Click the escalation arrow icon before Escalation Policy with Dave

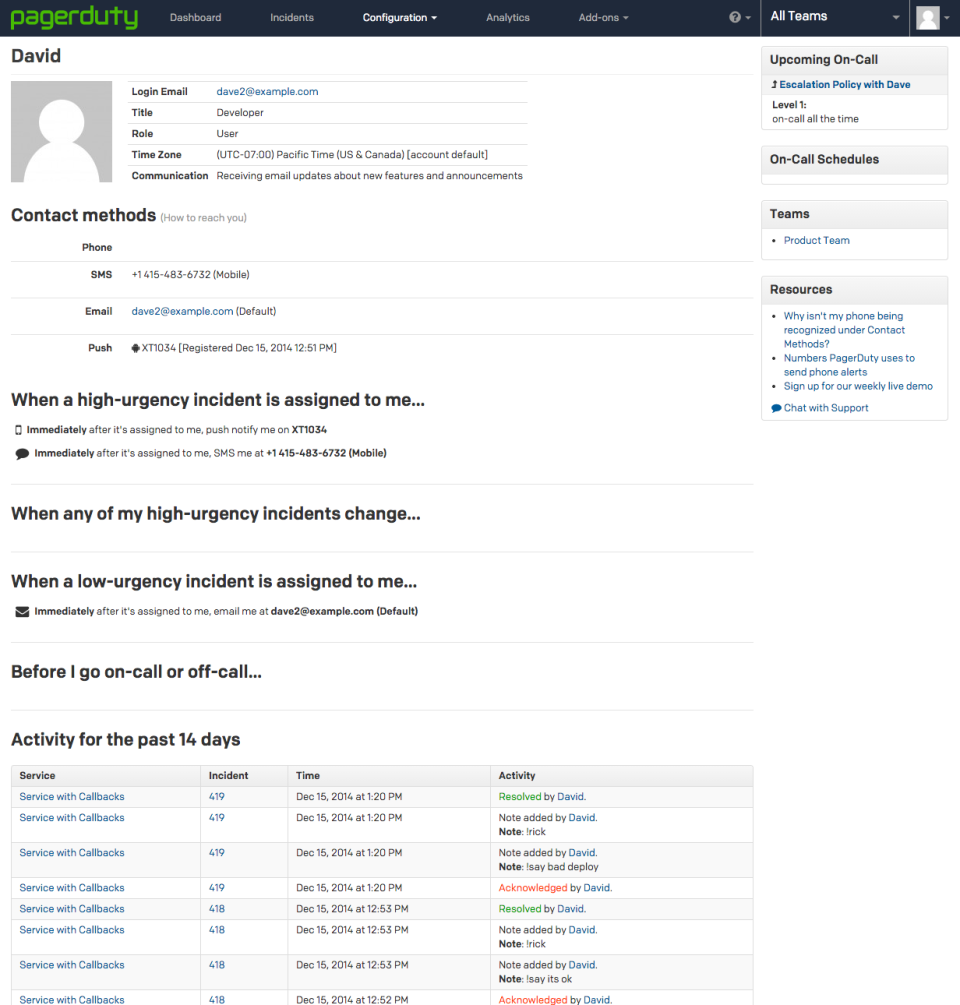click(774, 84)
